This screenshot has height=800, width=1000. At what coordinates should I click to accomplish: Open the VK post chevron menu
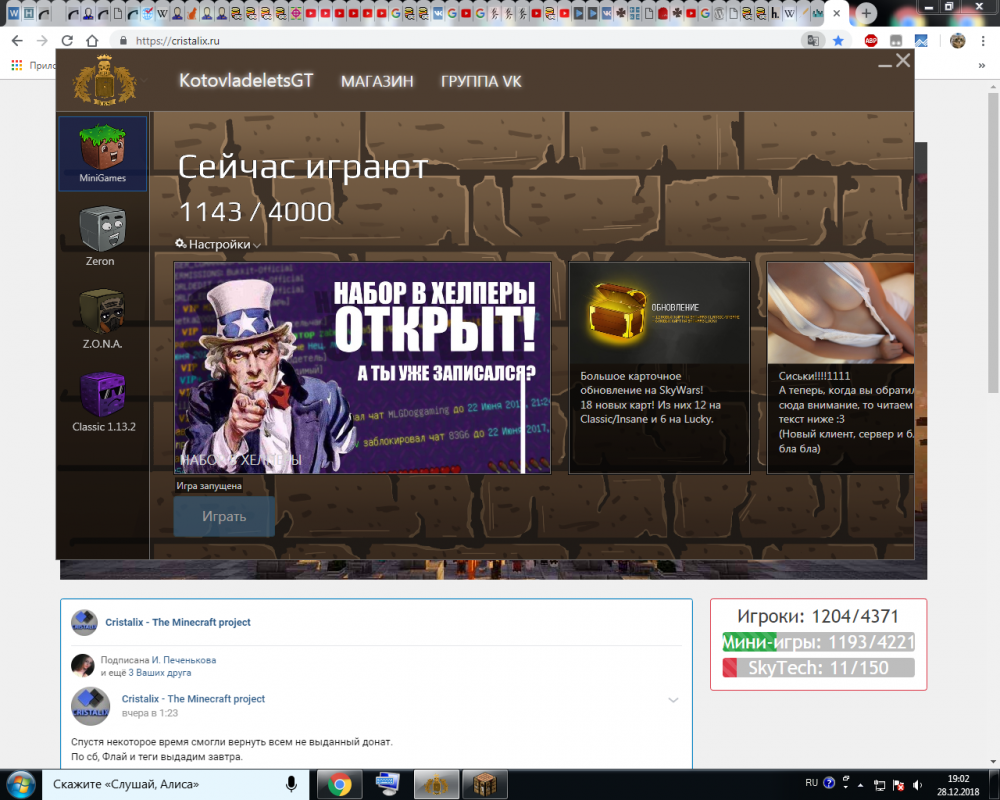[673, 700]
